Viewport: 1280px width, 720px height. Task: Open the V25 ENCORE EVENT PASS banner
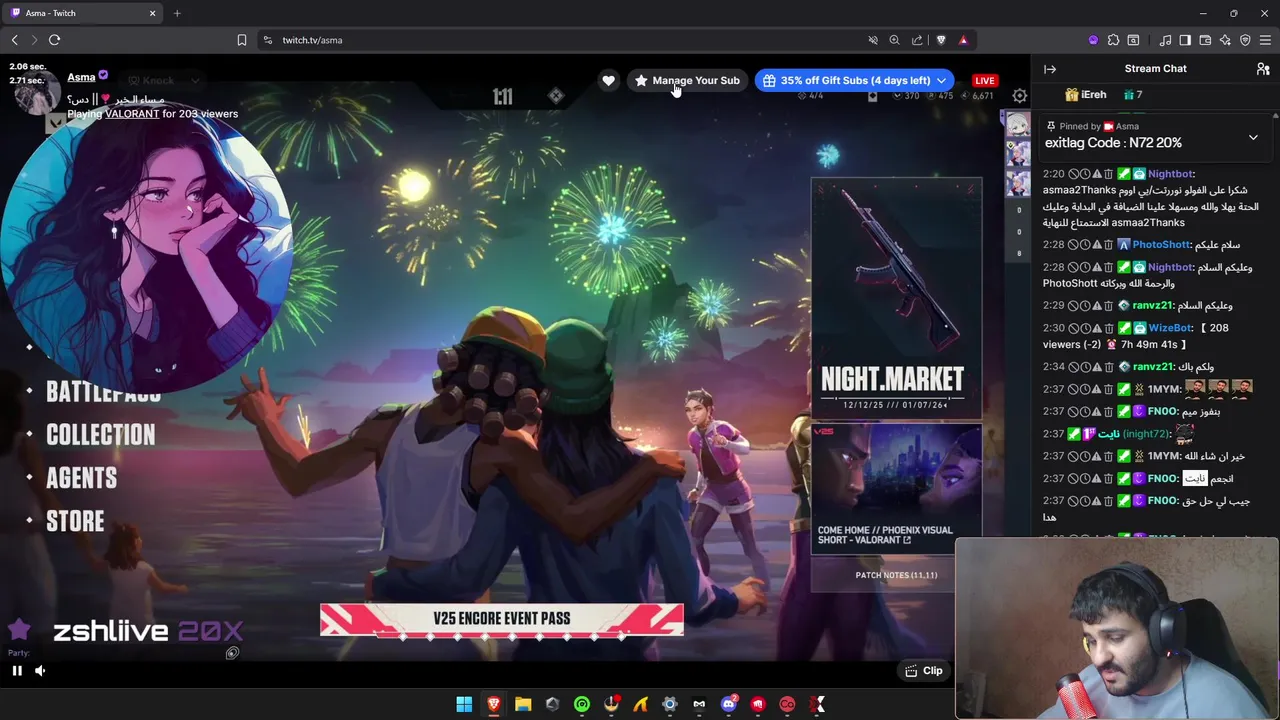click(502, 619)
